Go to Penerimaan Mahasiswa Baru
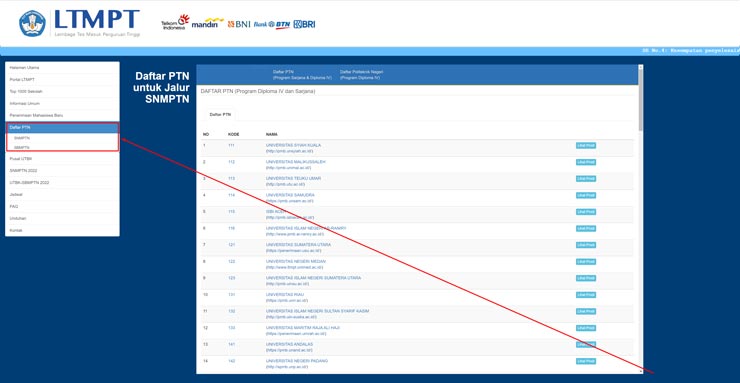The width and height of the screenshot is (740, 383). [x=62, y=115]
